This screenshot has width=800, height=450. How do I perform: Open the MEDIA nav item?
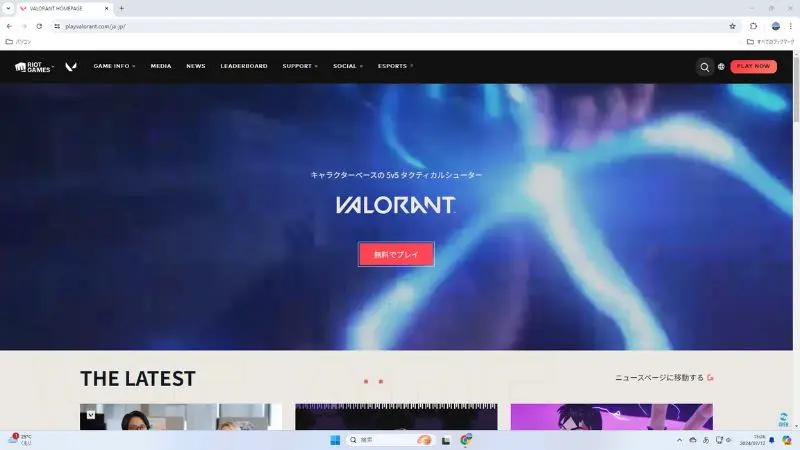coord(161,66)
